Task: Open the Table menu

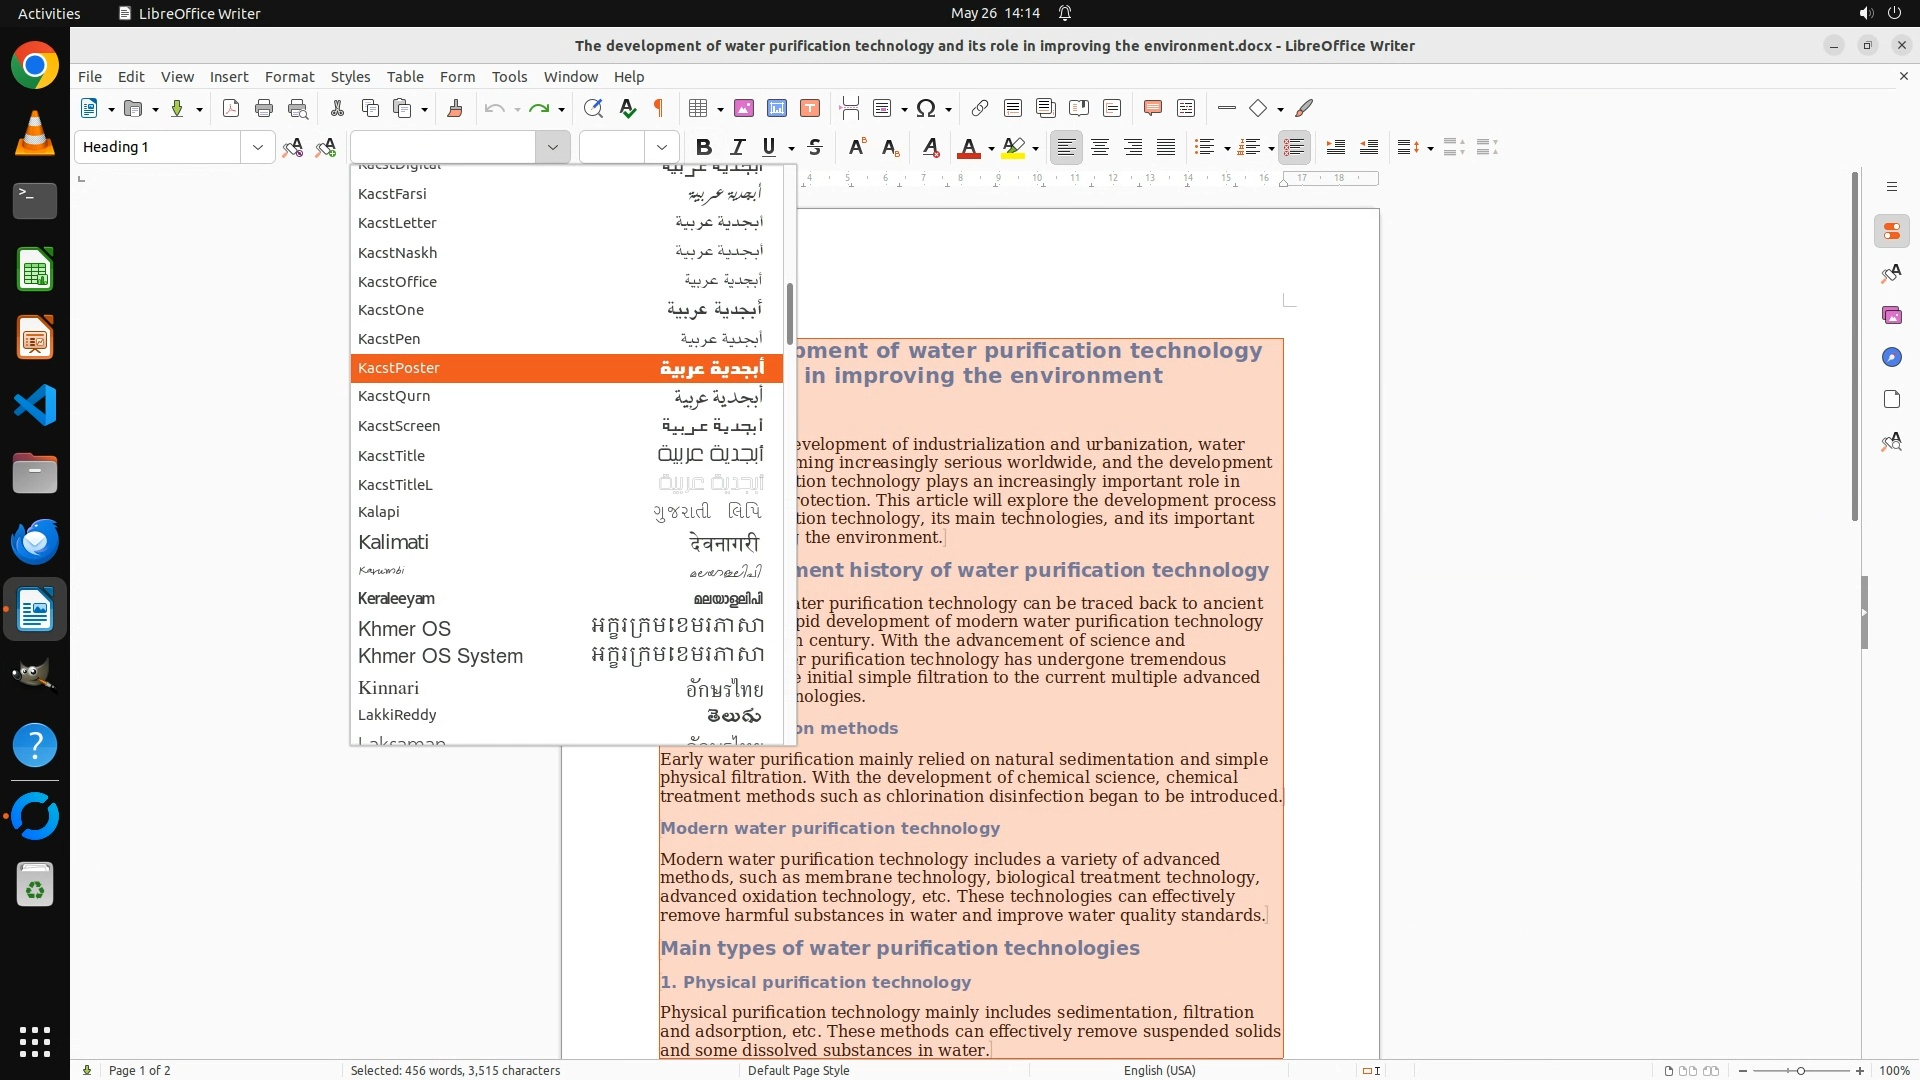Action: click(x=405, y=76)
